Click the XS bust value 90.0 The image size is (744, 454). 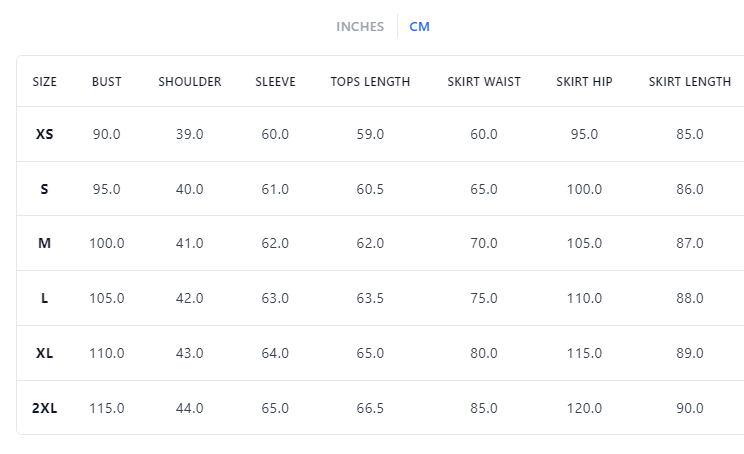[x=106, y=134]
